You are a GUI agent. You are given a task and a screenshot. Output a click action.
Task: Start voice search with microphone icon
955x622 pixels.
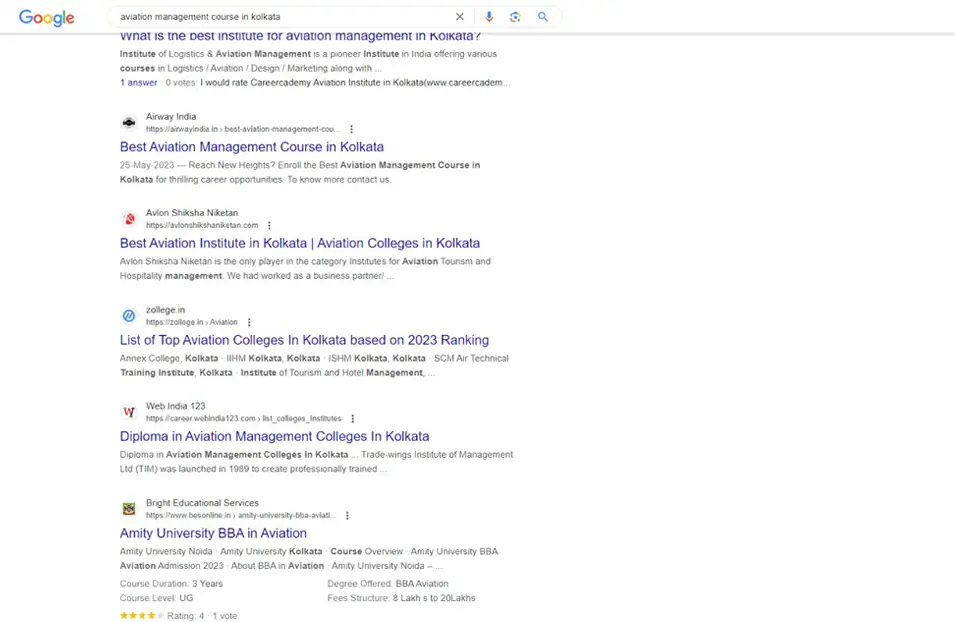489,17
